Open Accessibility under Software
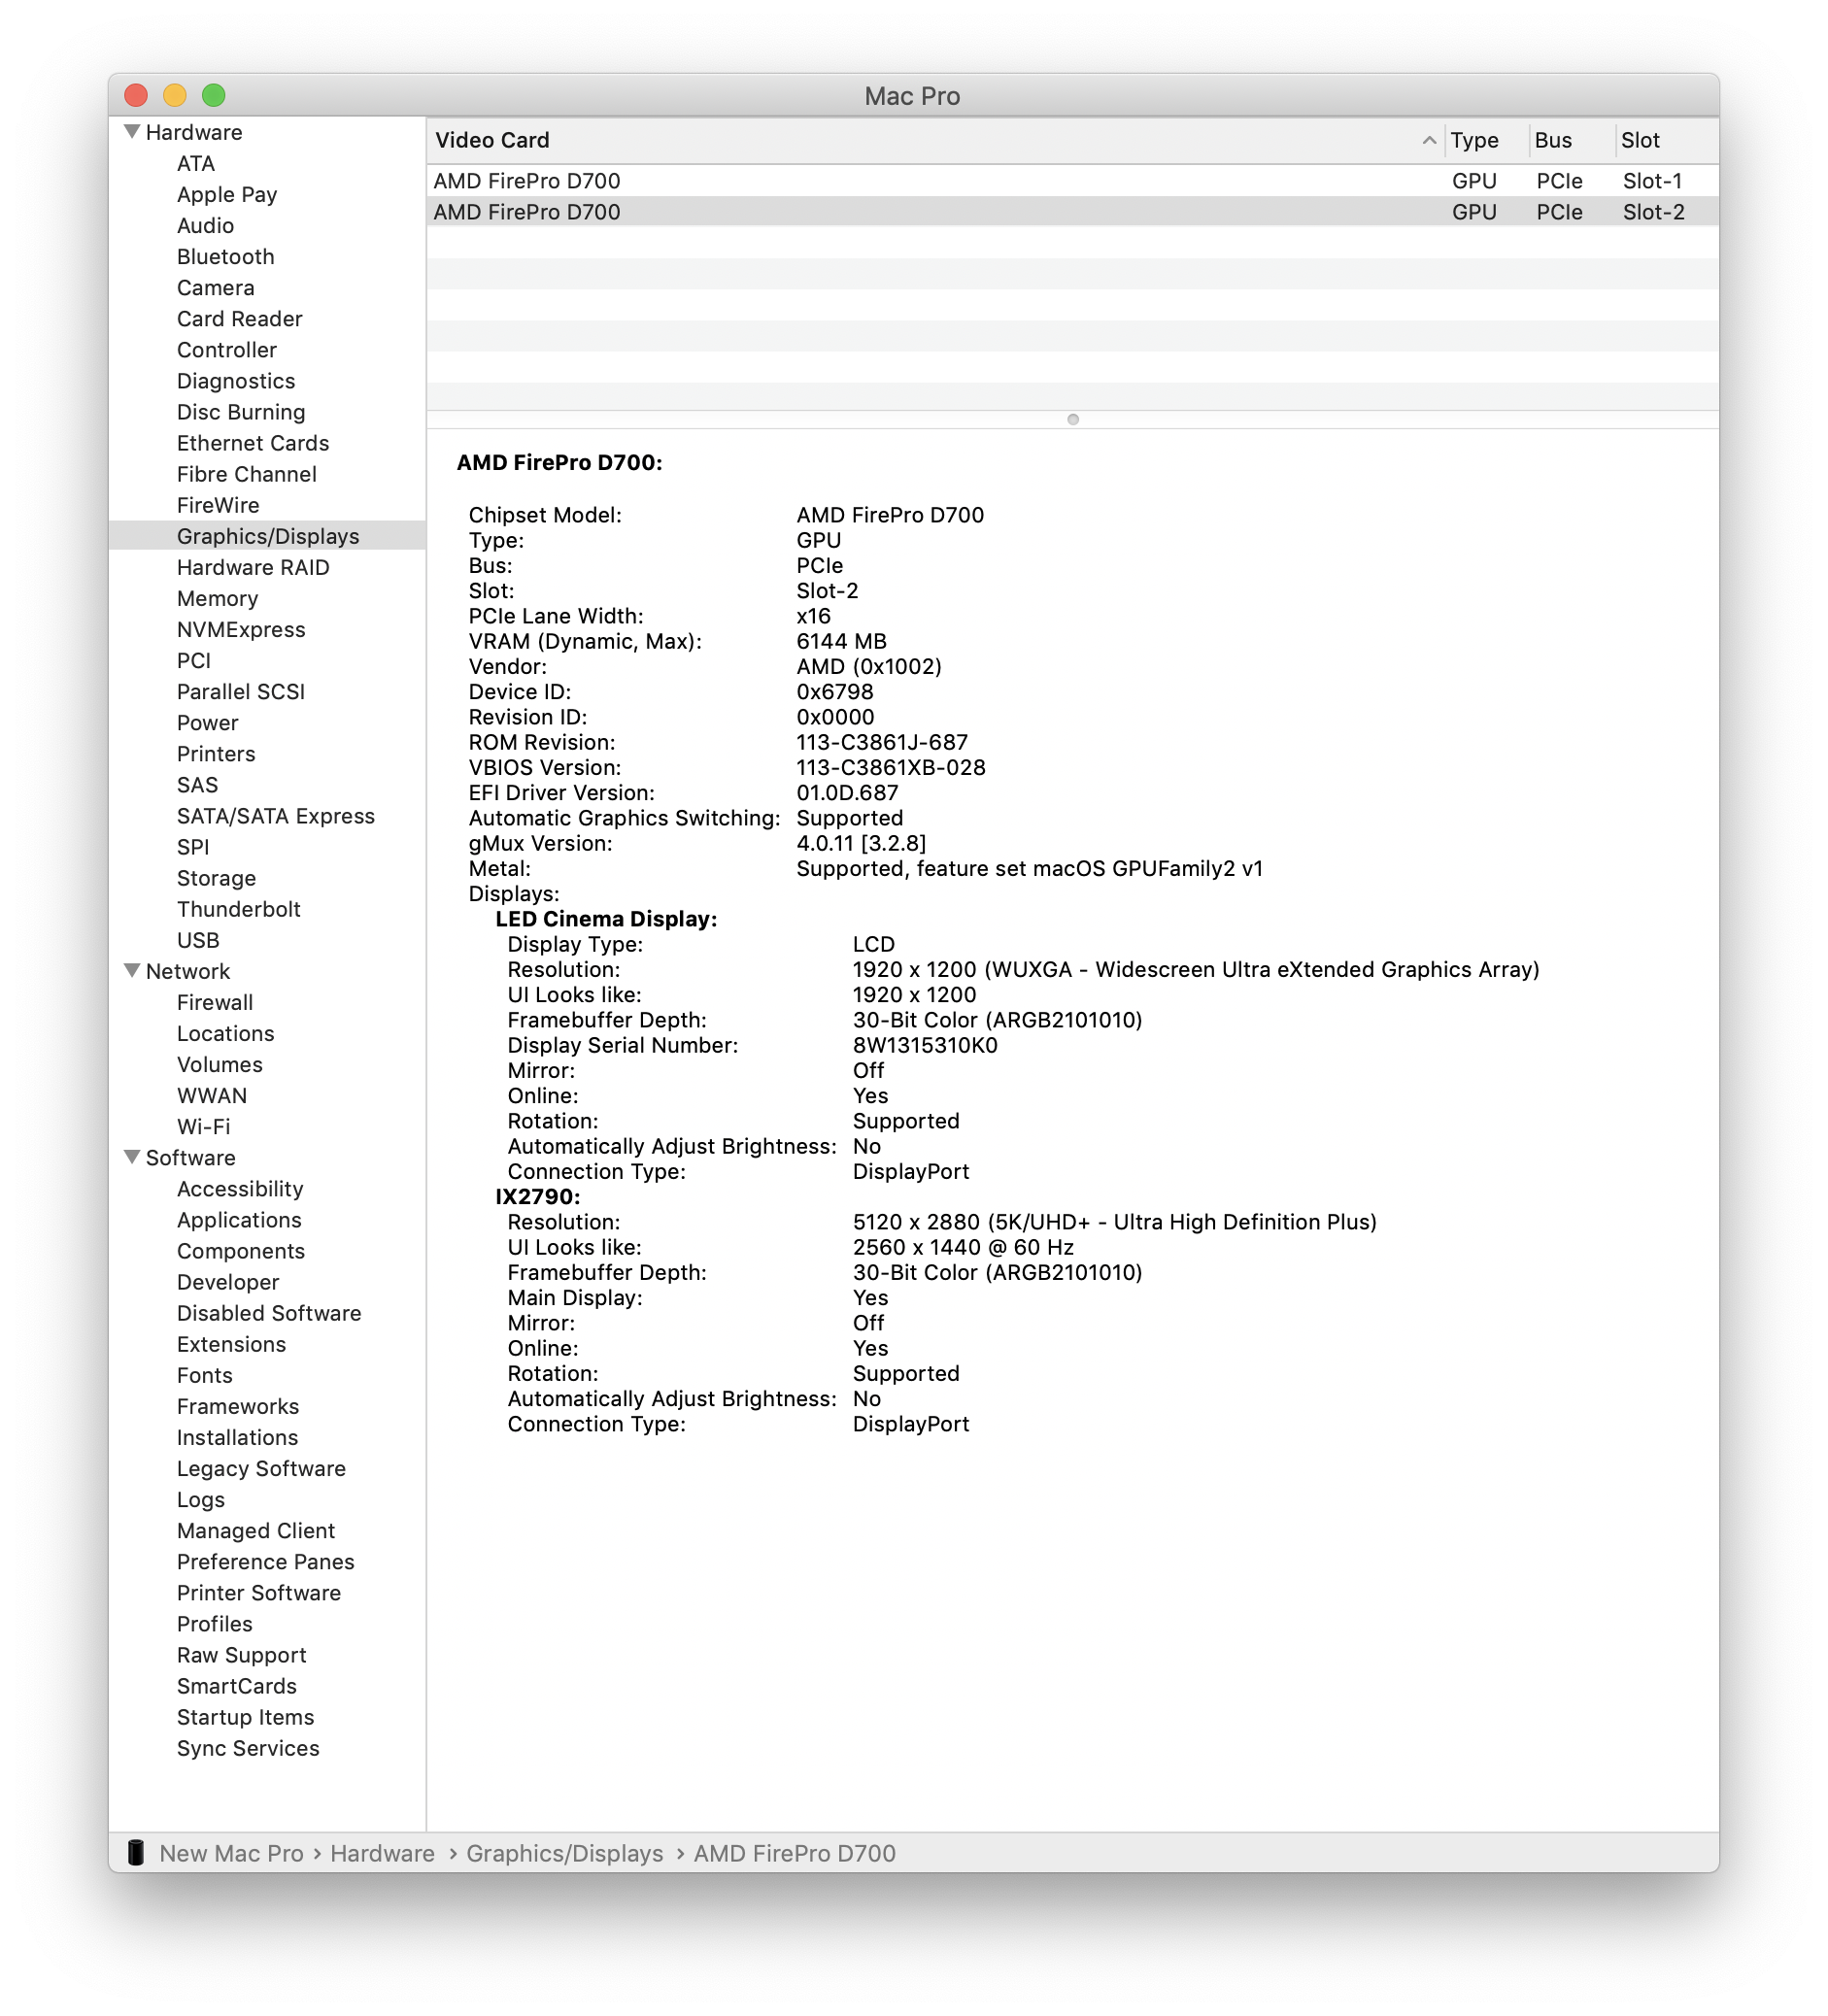This screenshot has height=2016, width=1828. (x=240, y=1187)
